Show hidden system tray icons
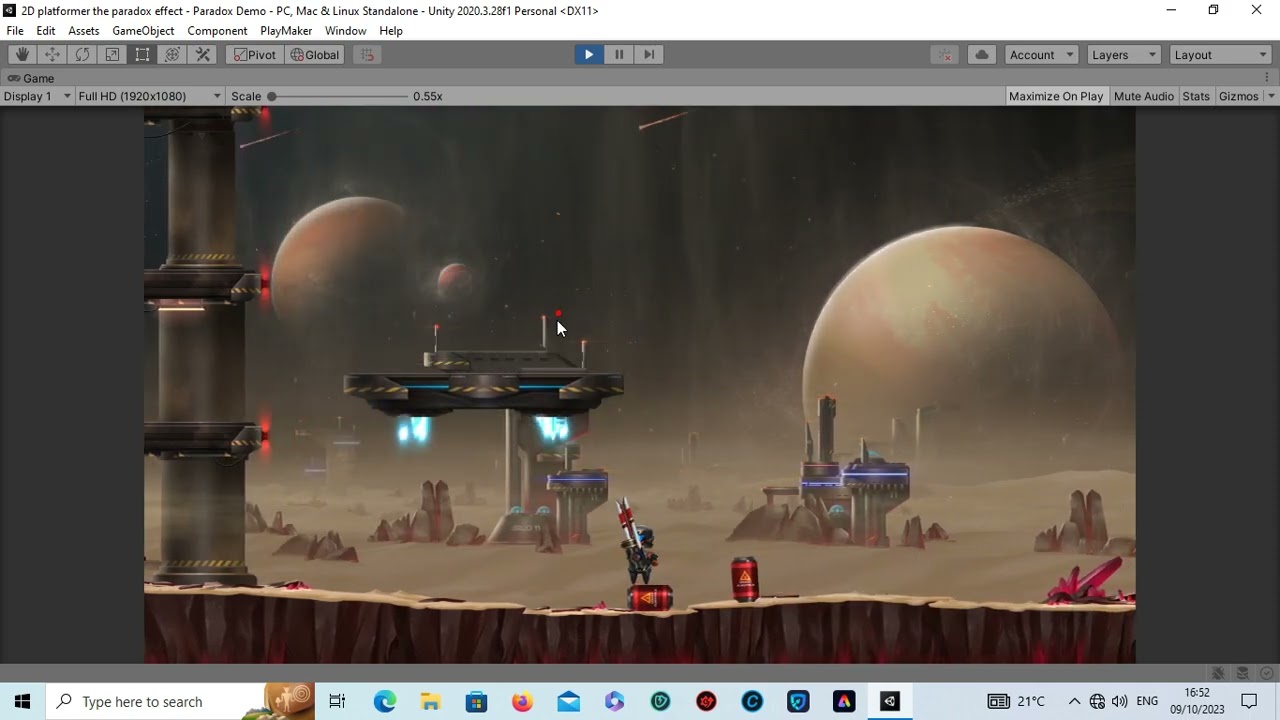Viewport: 1280px width, 720px height. 1074,701
